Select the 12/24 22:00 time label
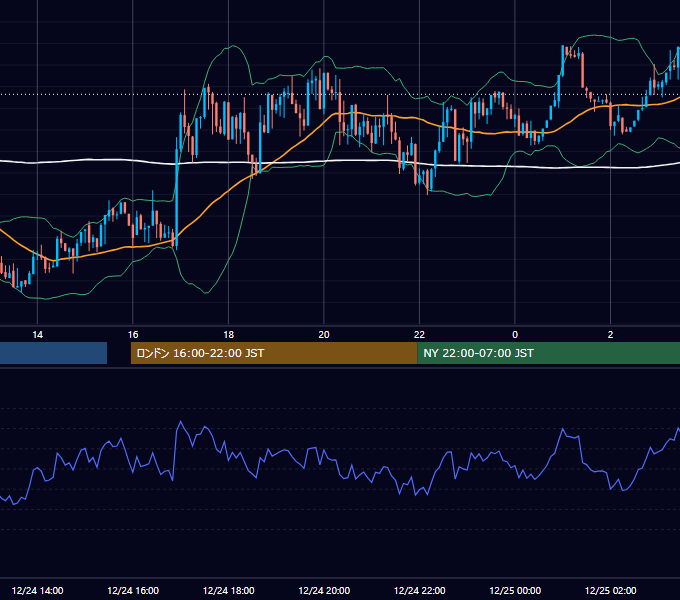The image size is (680, 600). pyautogui.click(x=419, y=590)
